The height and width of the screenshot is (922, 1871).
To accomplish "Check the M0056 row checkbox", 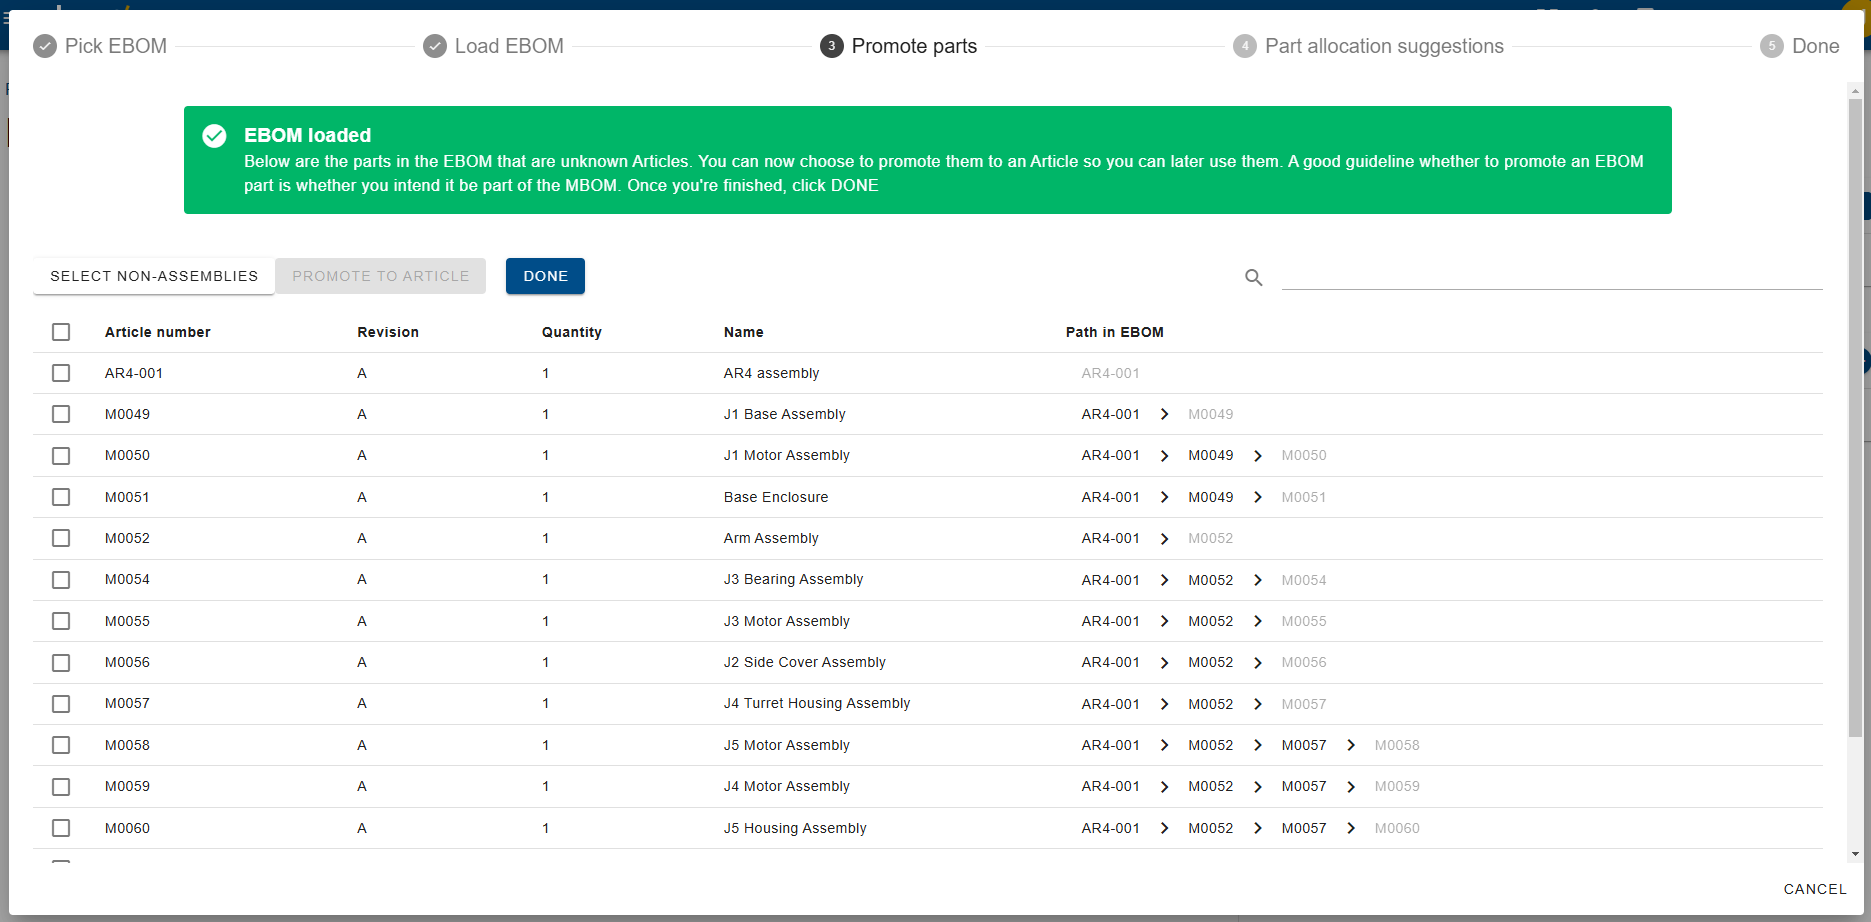I will point(61,662).
